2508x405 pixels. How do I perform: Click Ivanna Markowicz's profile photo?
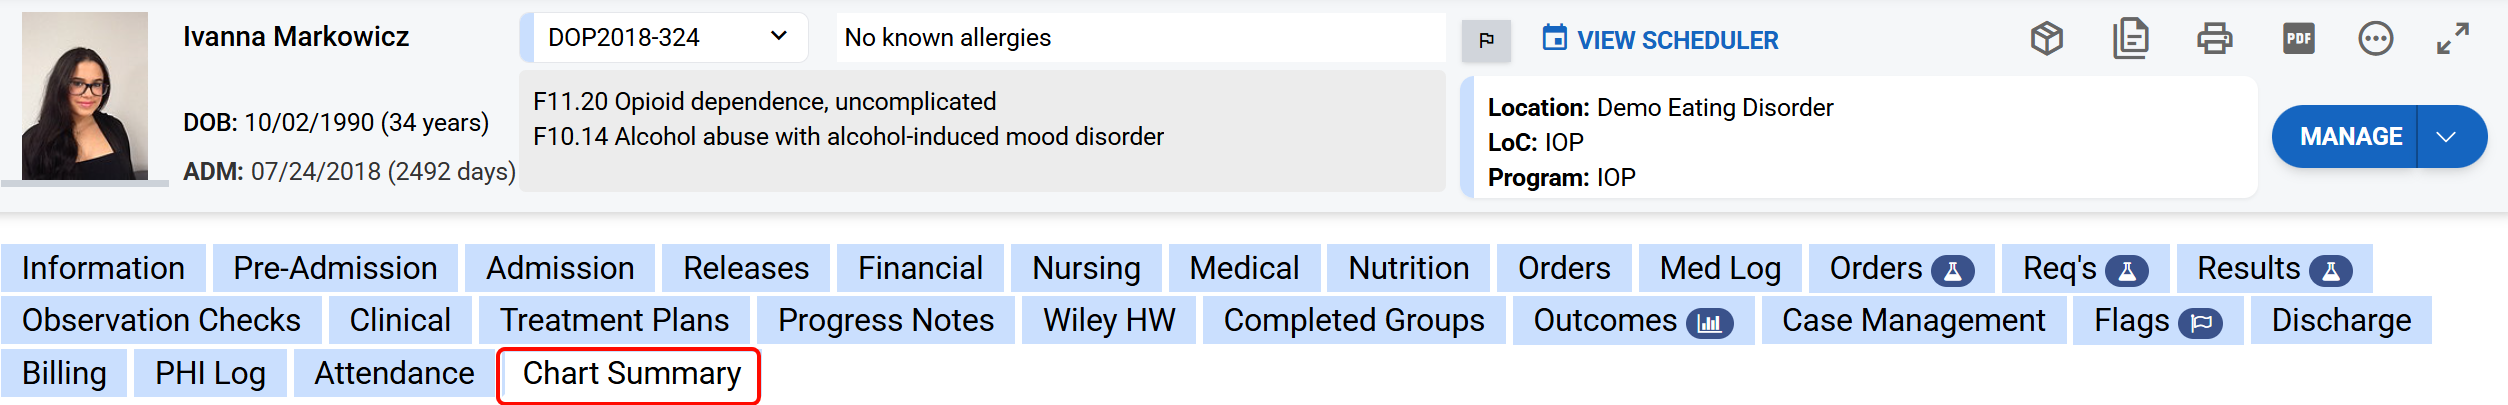[85, 96]
